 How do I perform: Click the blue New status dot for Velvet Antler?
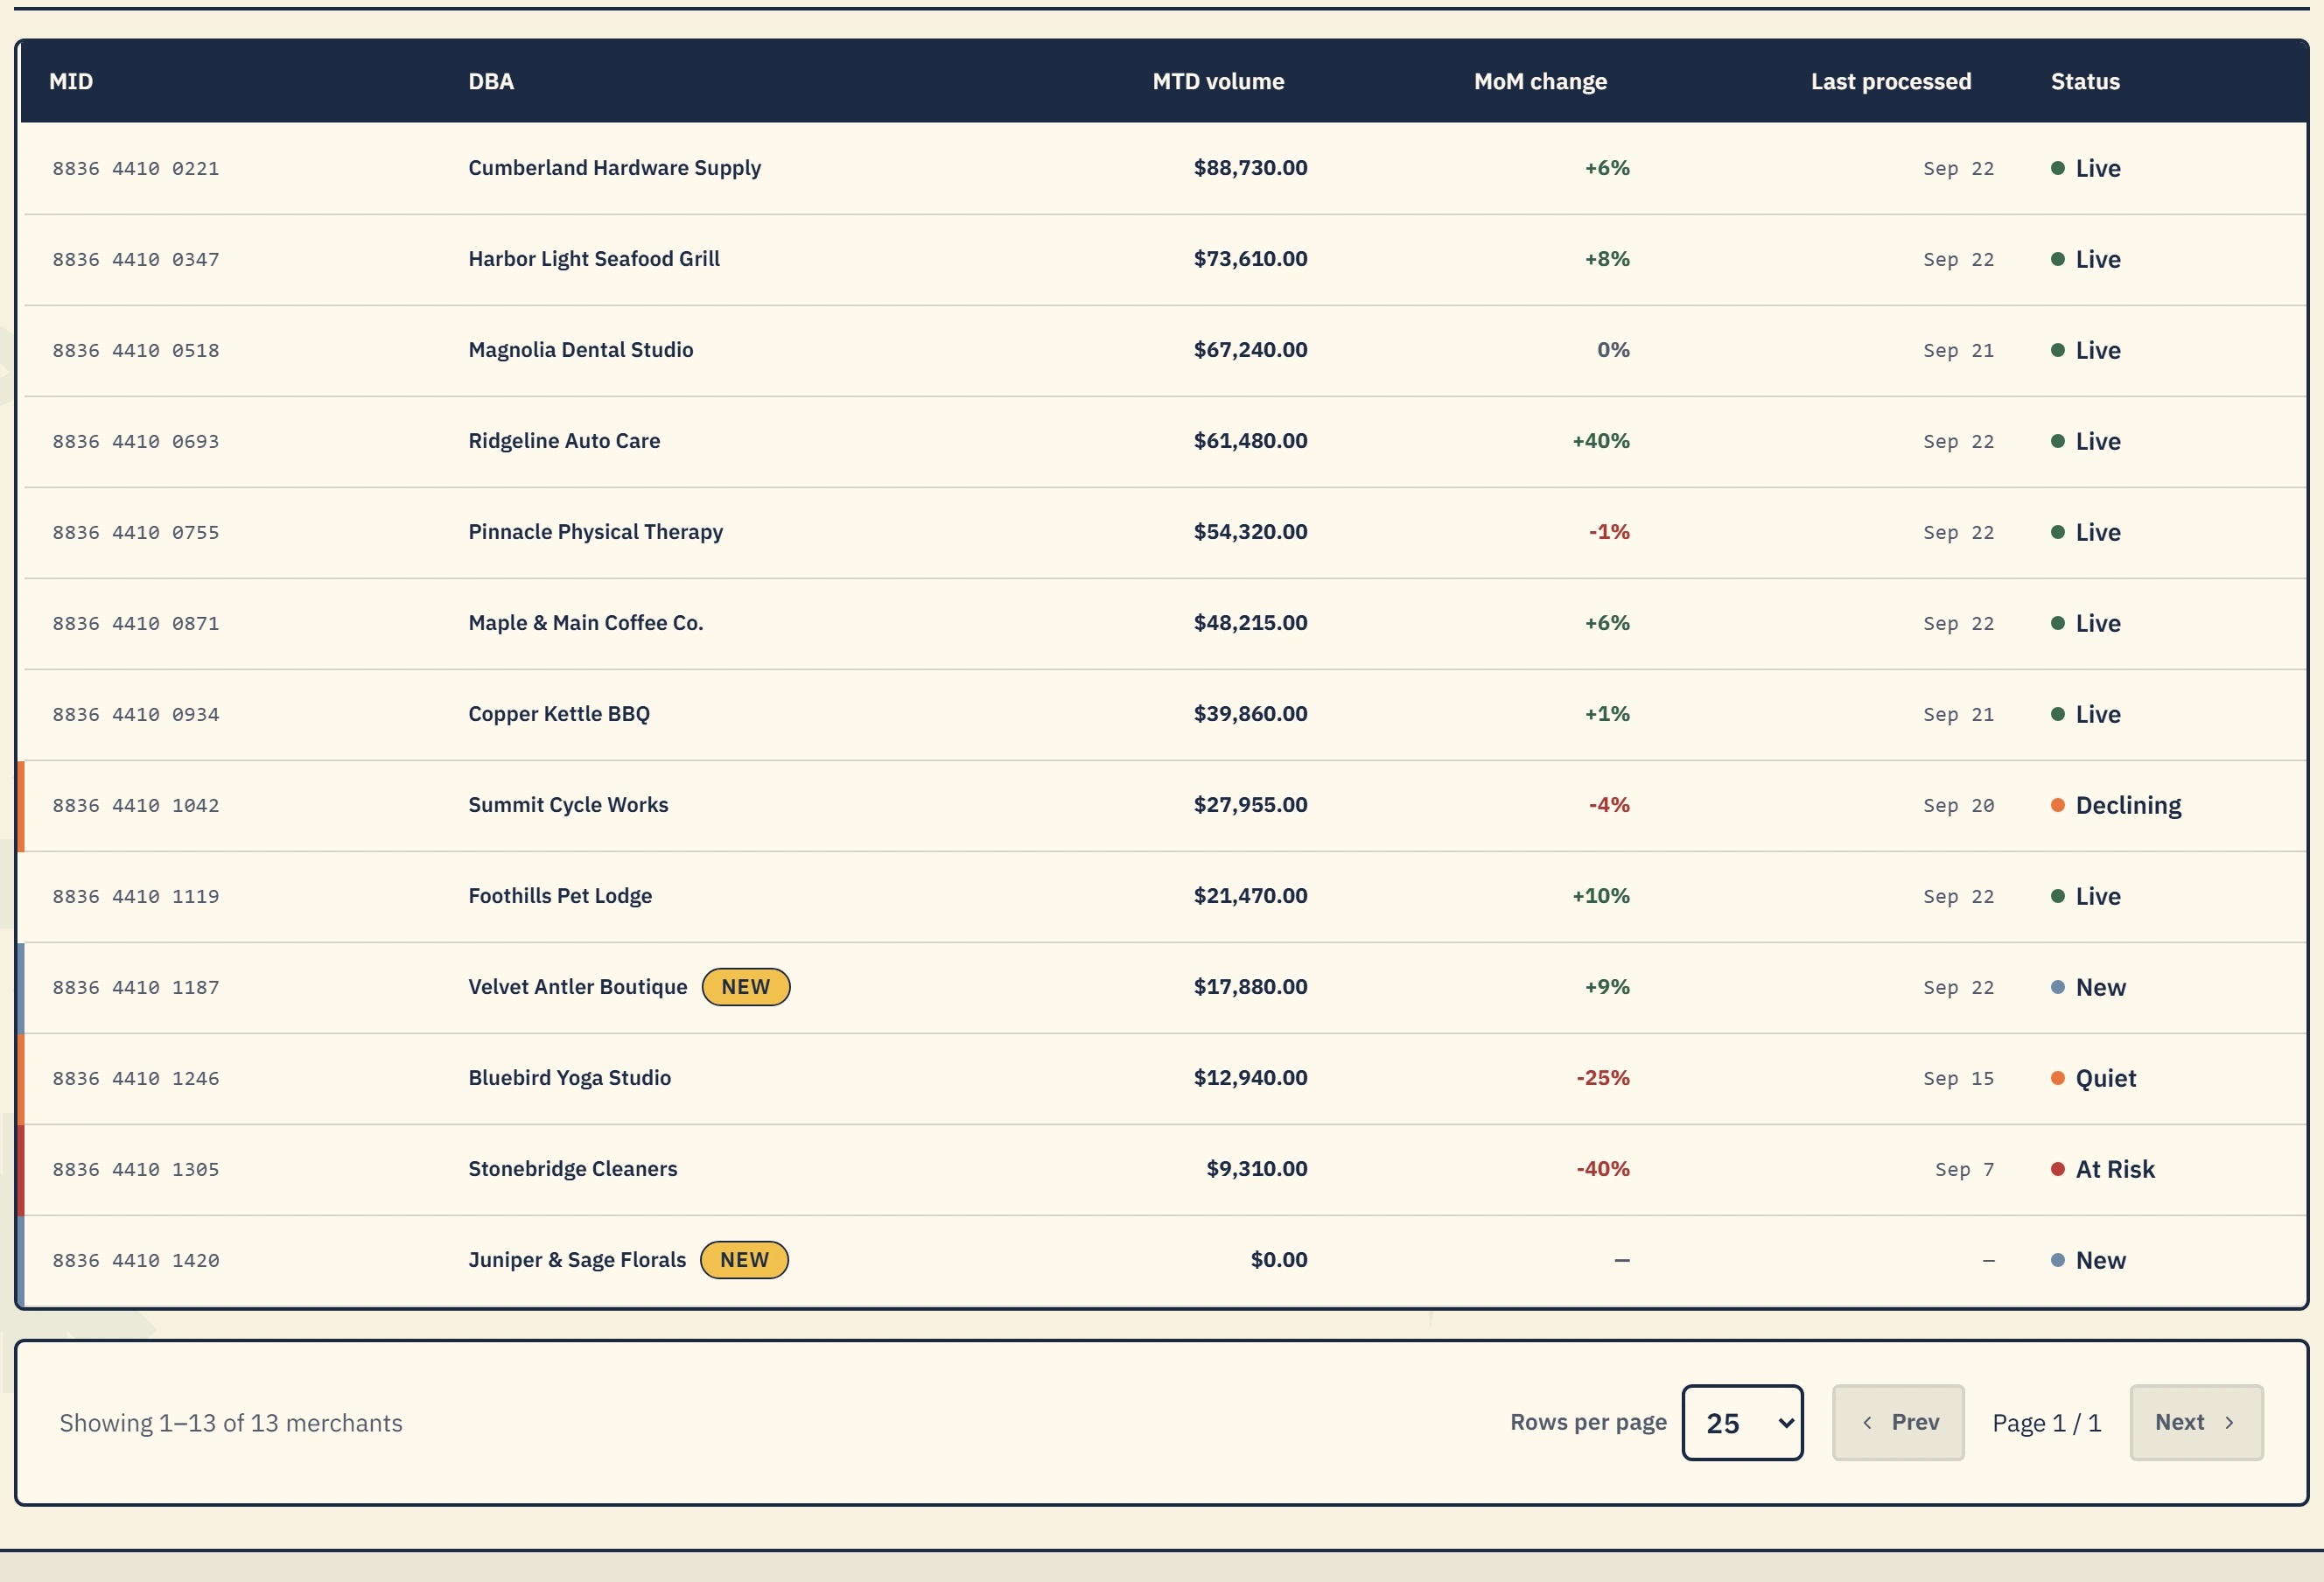(x=2058, y=987)
